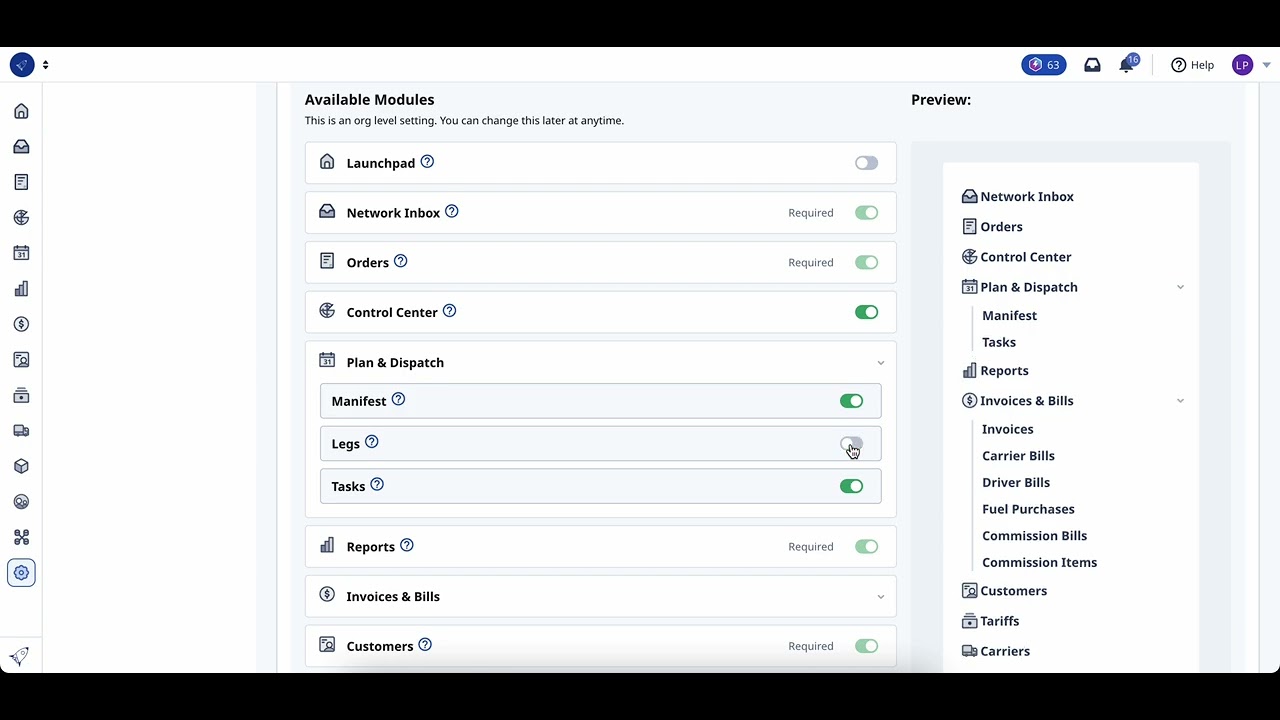Collapse Invoices & Bills in preview
This screenshot has height=720, width=1280.
(1180, 401)
